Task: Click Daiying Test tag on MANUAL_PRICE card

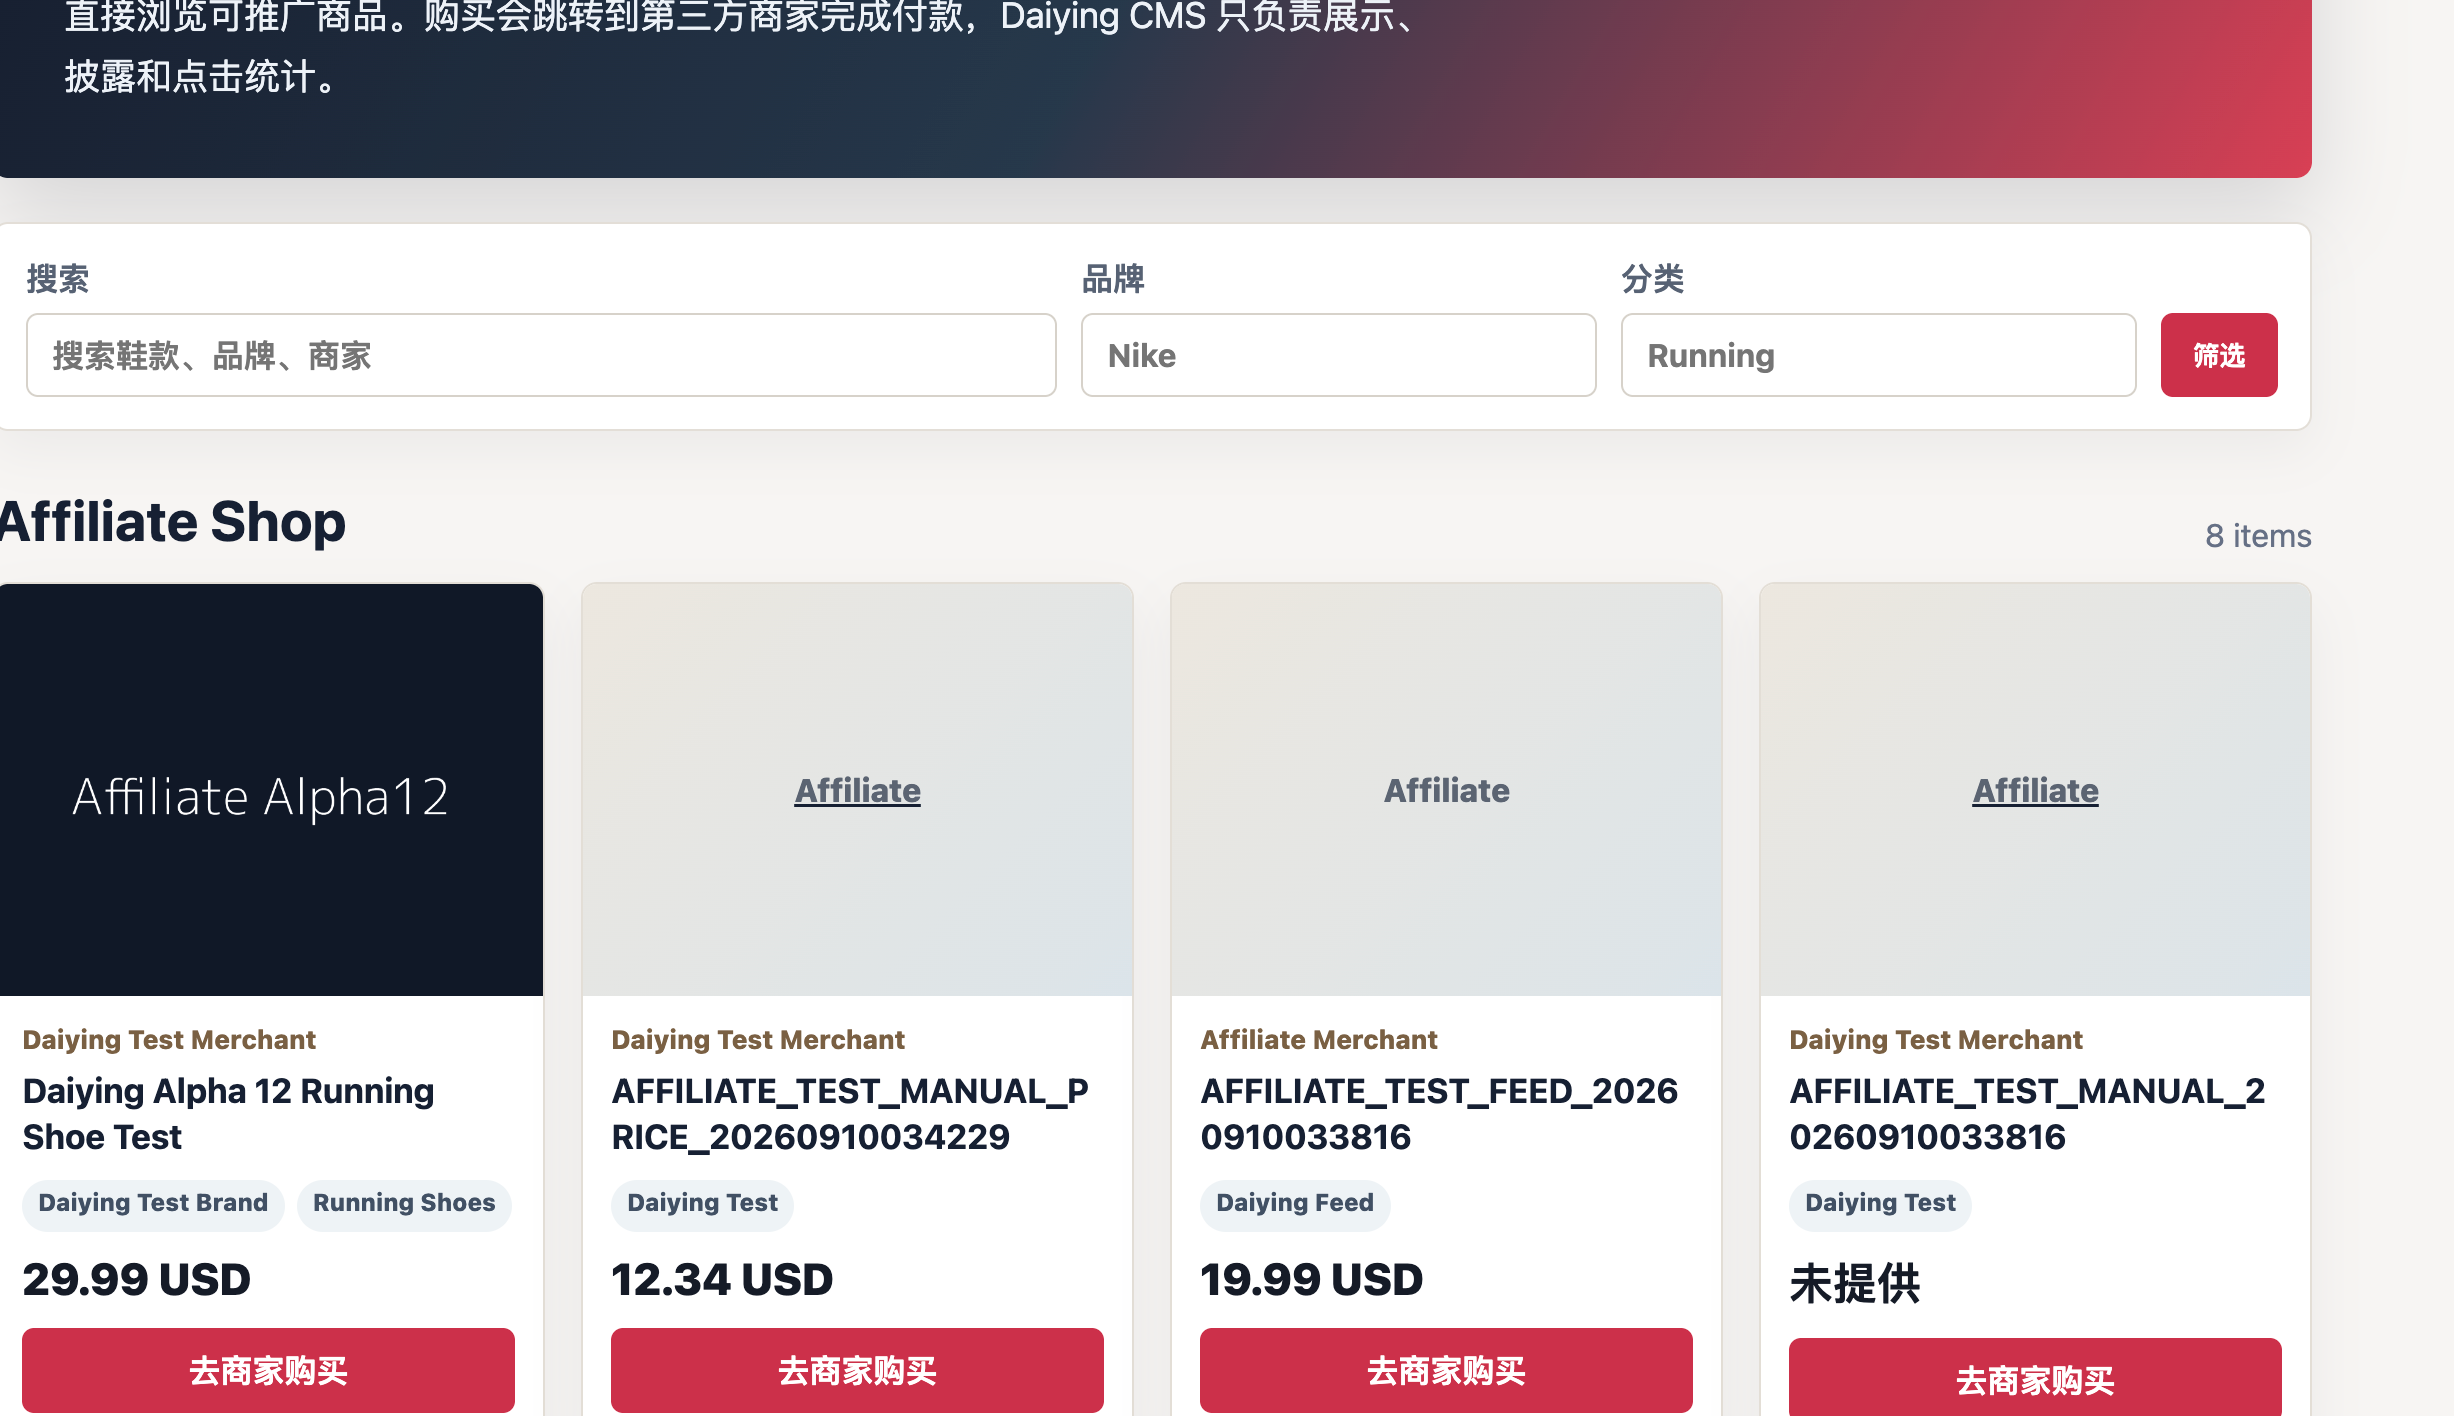Action: (702, 1203)
